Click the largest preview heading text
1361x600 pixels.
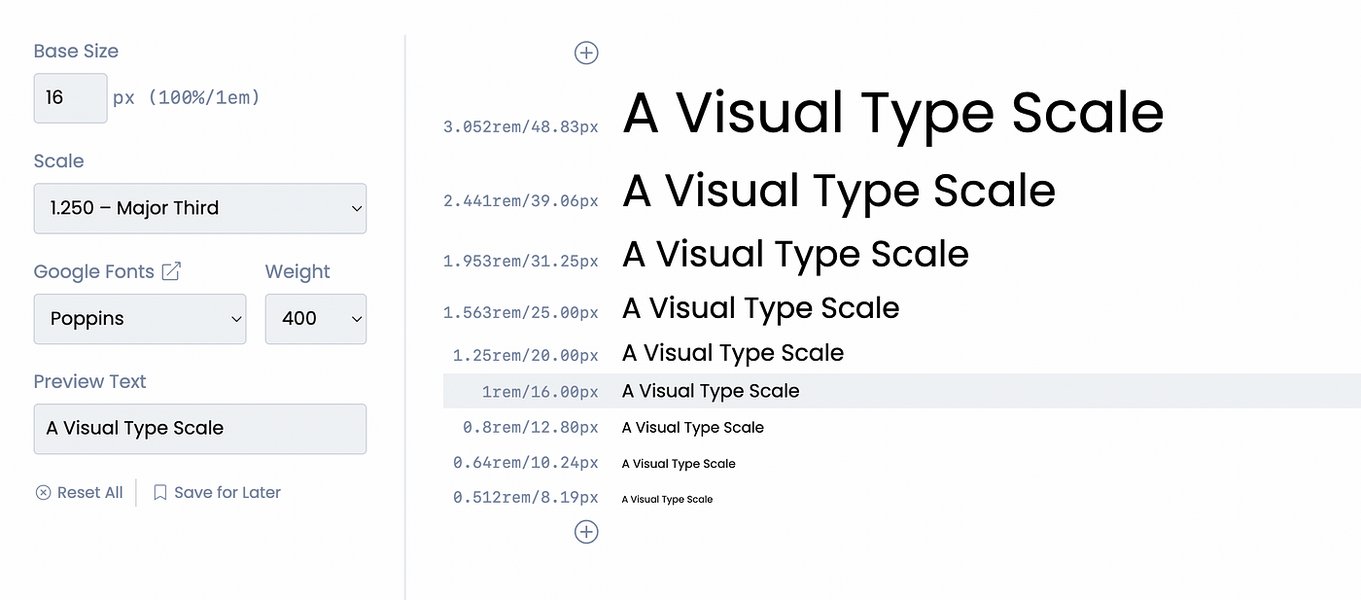pos(891,113)
